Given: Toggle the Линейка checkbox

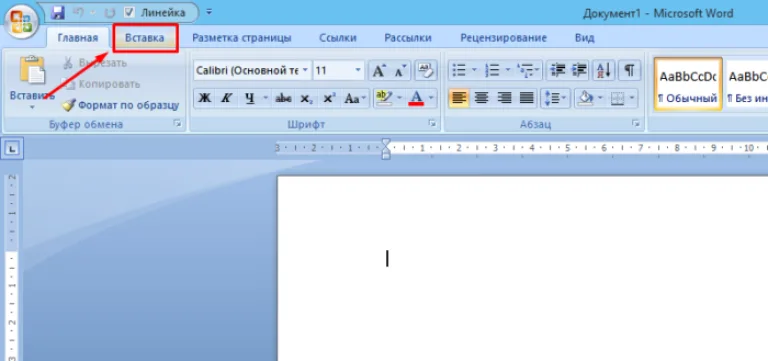Looking at the screenshot, I should [x=129, y=13].
